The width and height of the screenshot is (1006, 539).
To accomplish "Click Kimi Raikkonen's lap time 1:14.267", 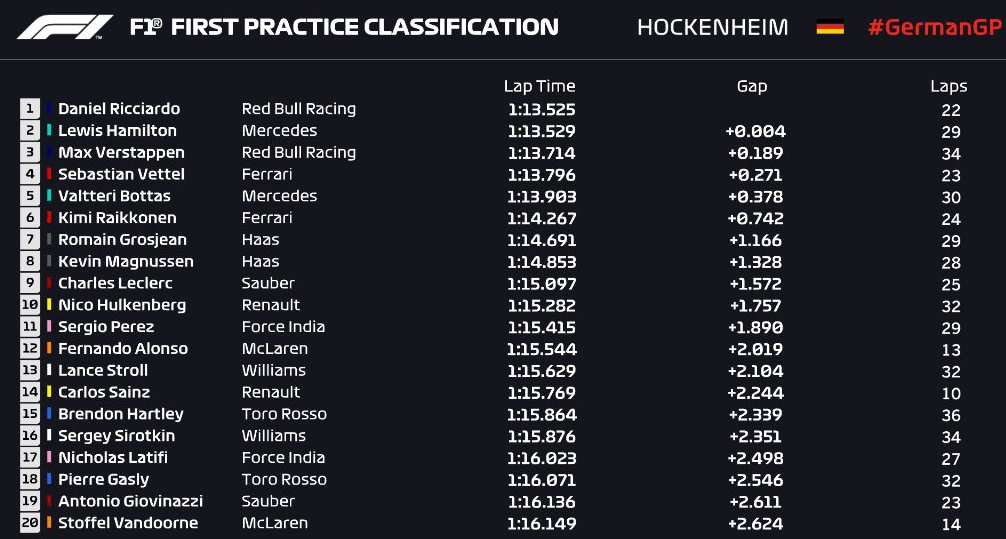I will [x=541, y=218].
